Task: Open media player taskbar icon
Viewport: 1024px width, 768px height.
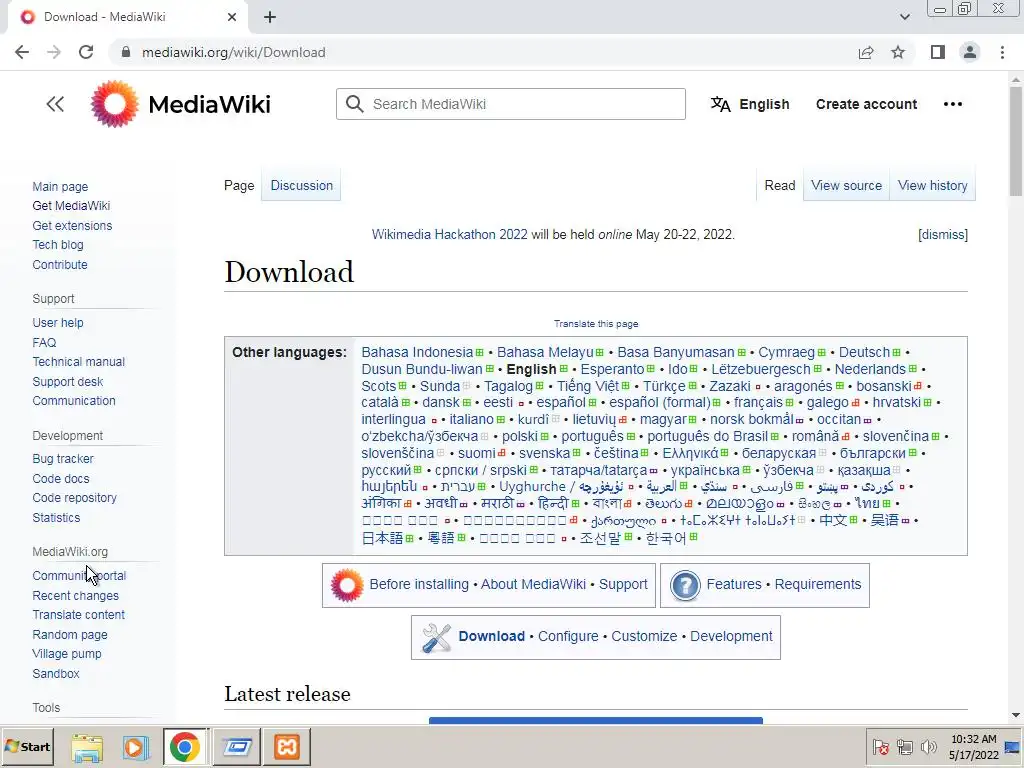Action: pyautogui.click(x=136, y=747)
